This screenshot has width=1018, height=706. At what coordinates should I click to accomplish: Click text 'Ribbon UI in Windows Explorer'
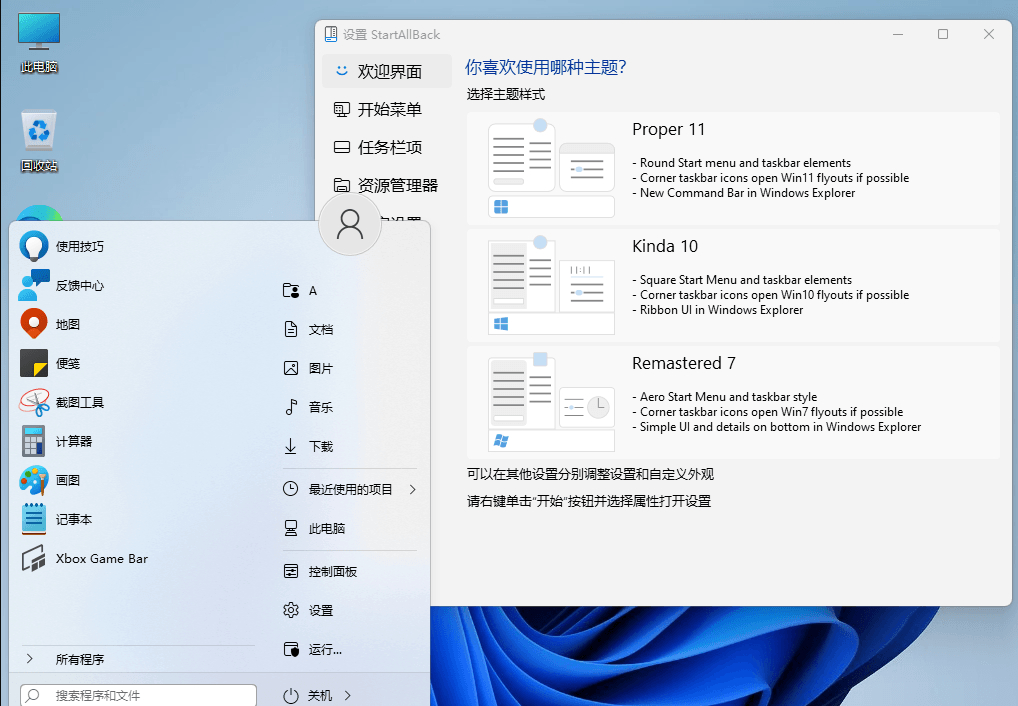click(x=721, y=310)
